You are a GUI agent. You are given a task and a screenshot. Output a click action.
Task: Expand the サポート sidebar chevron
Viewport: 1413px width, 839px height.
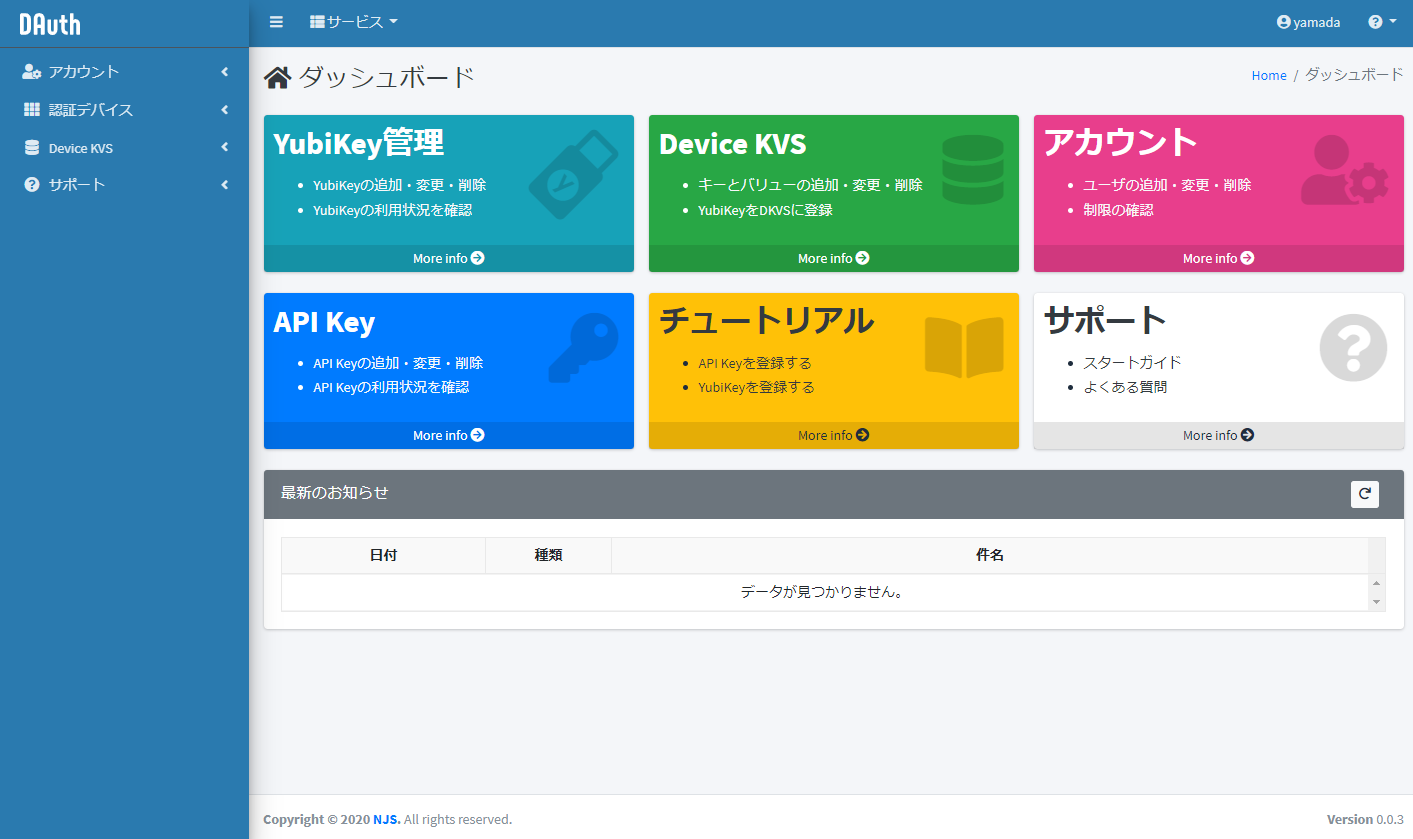pyautogui.click(x=225, y=185)
